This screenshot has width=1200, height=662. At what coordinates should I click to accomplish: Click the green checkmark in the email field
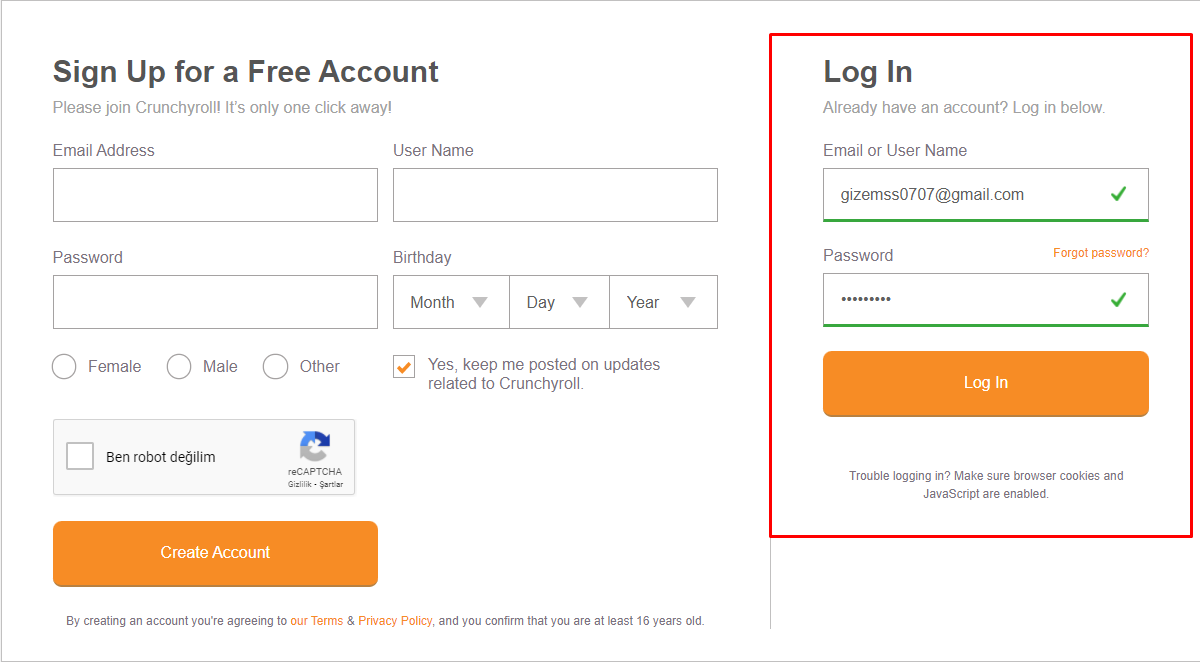click(x=1118, y=194)
